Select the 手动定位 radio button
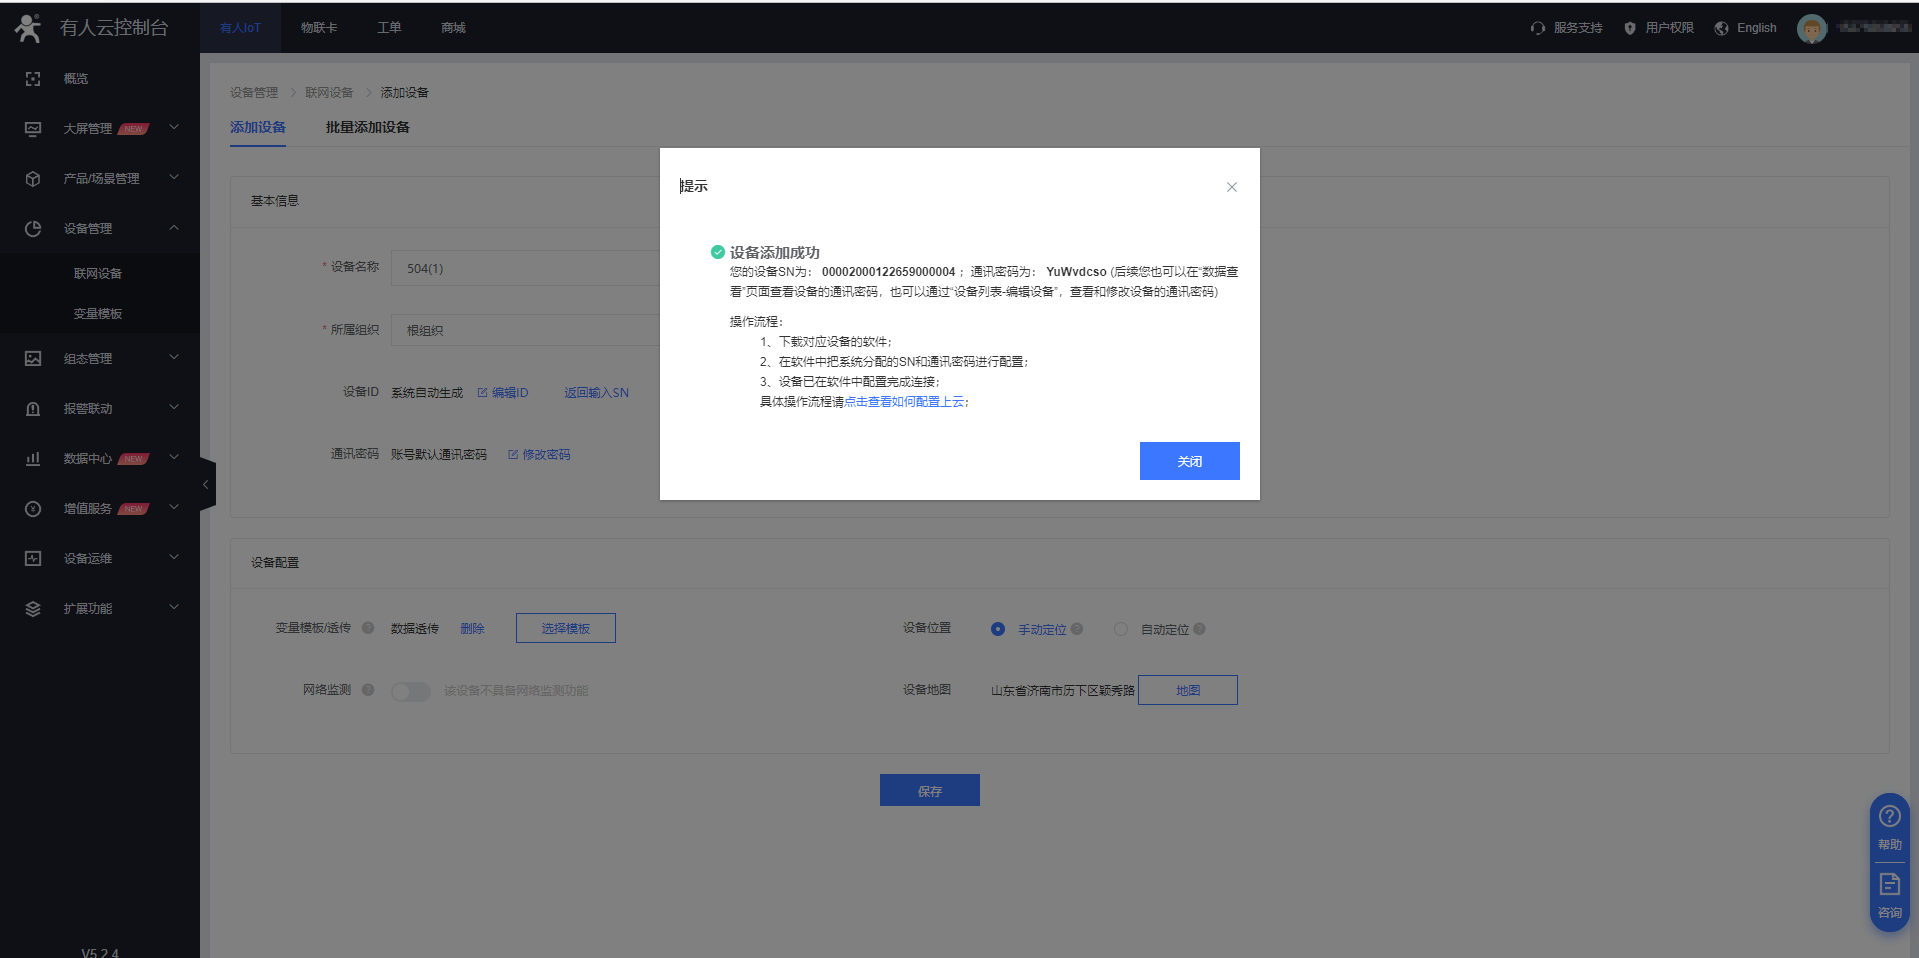1919x958 pixels. [997, 629]
